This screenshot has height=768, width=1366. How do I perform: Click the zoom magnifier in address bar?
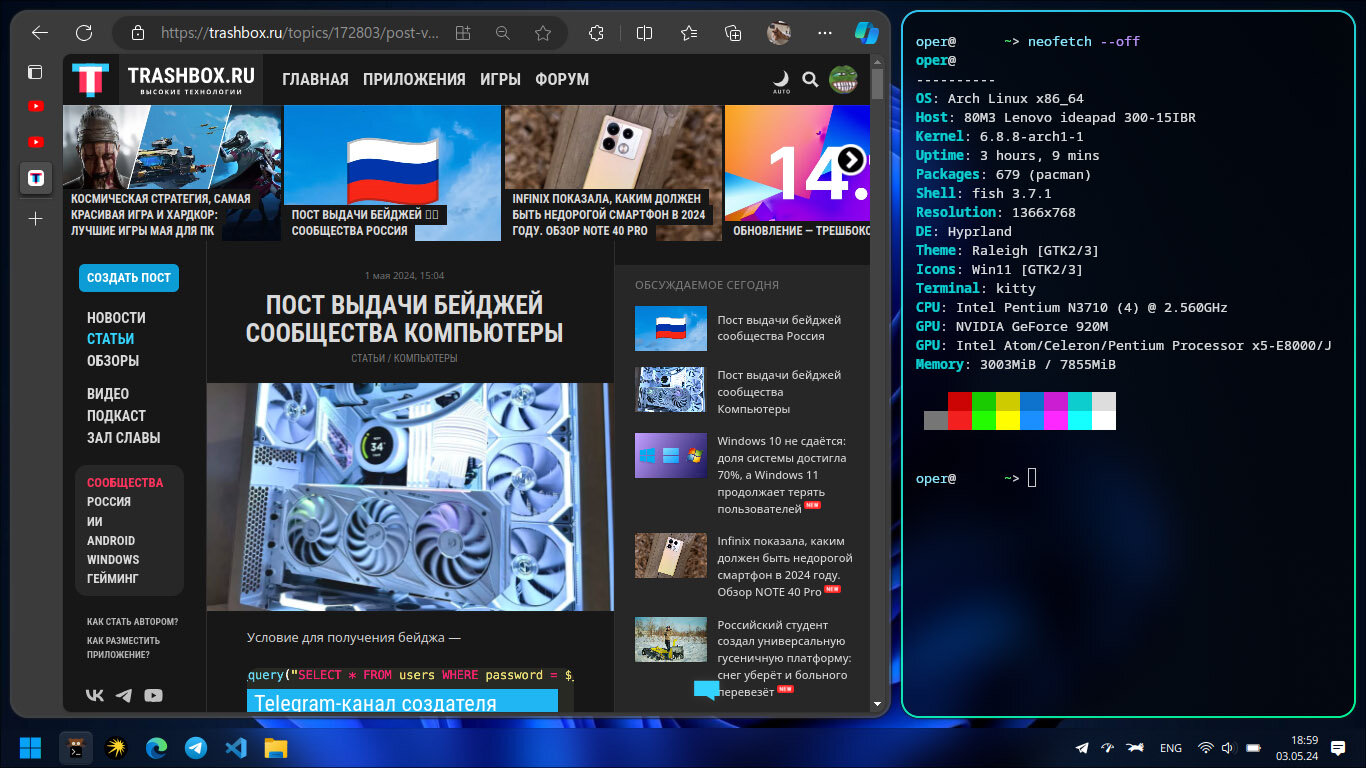coord(502,33)
